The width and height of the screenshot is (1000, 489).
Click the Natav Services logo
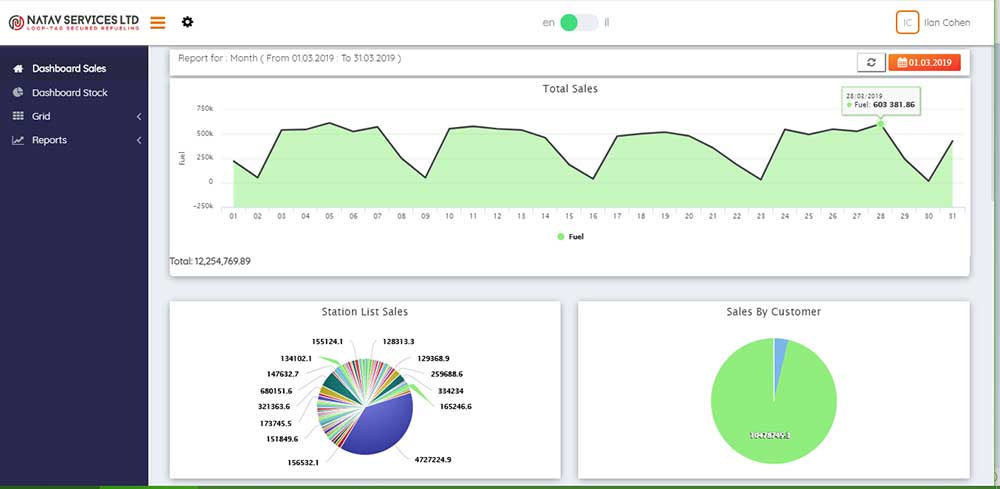(74, 23)
